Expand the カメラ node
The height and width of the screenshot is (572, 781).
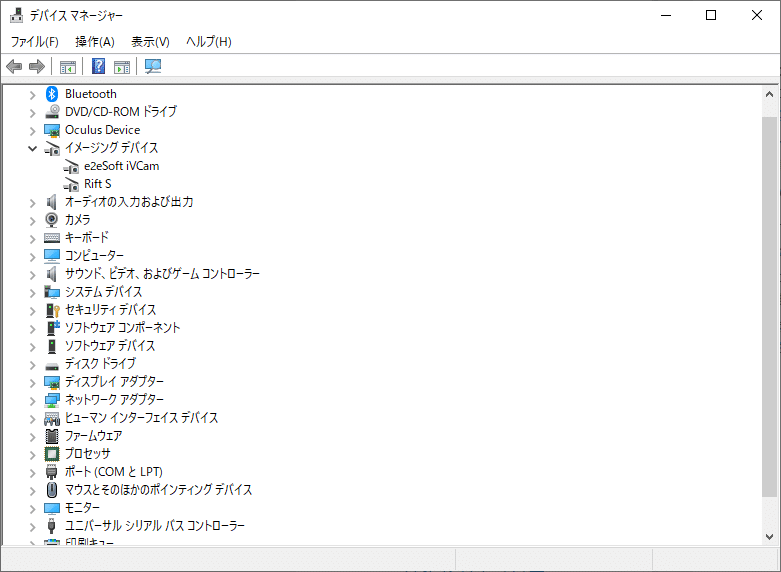(x=32, y=221)
